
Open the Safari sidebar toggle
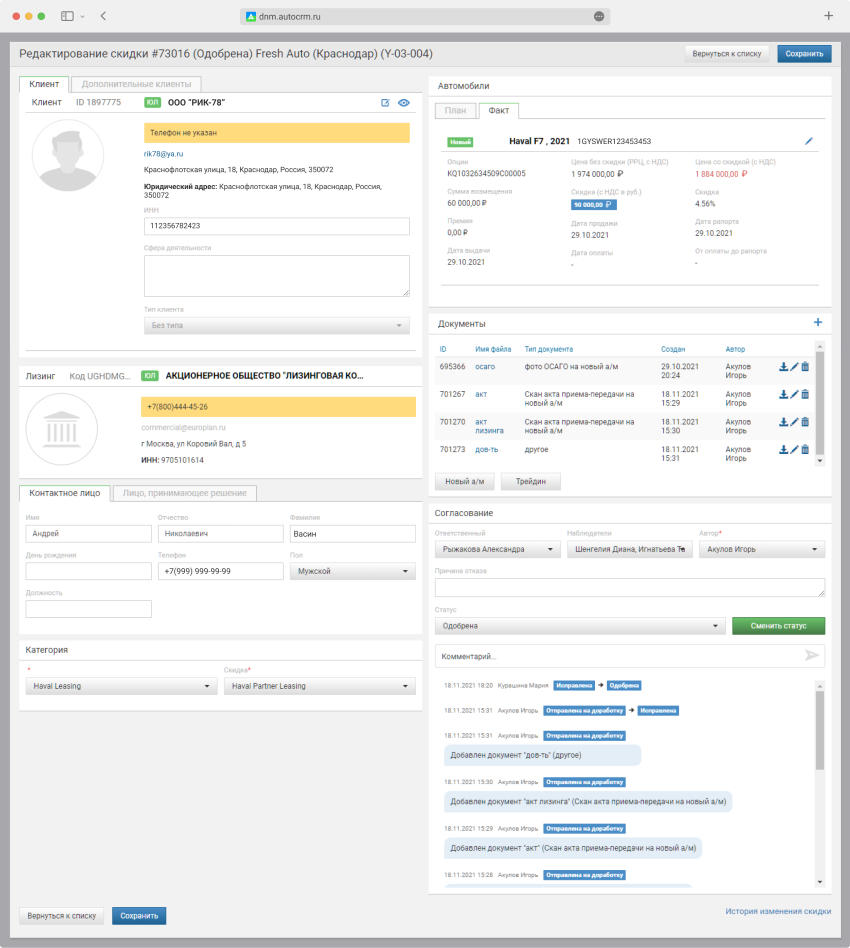pos(67,16)
